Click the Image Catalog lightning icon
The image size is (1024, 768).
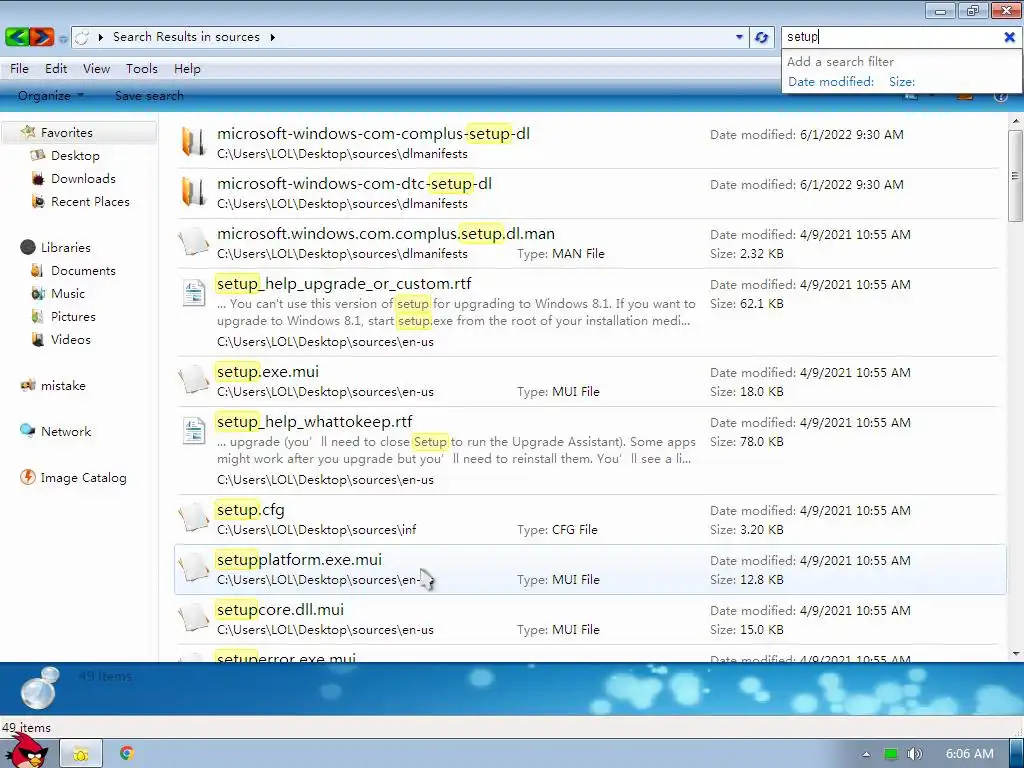click(x=27, y=477)
